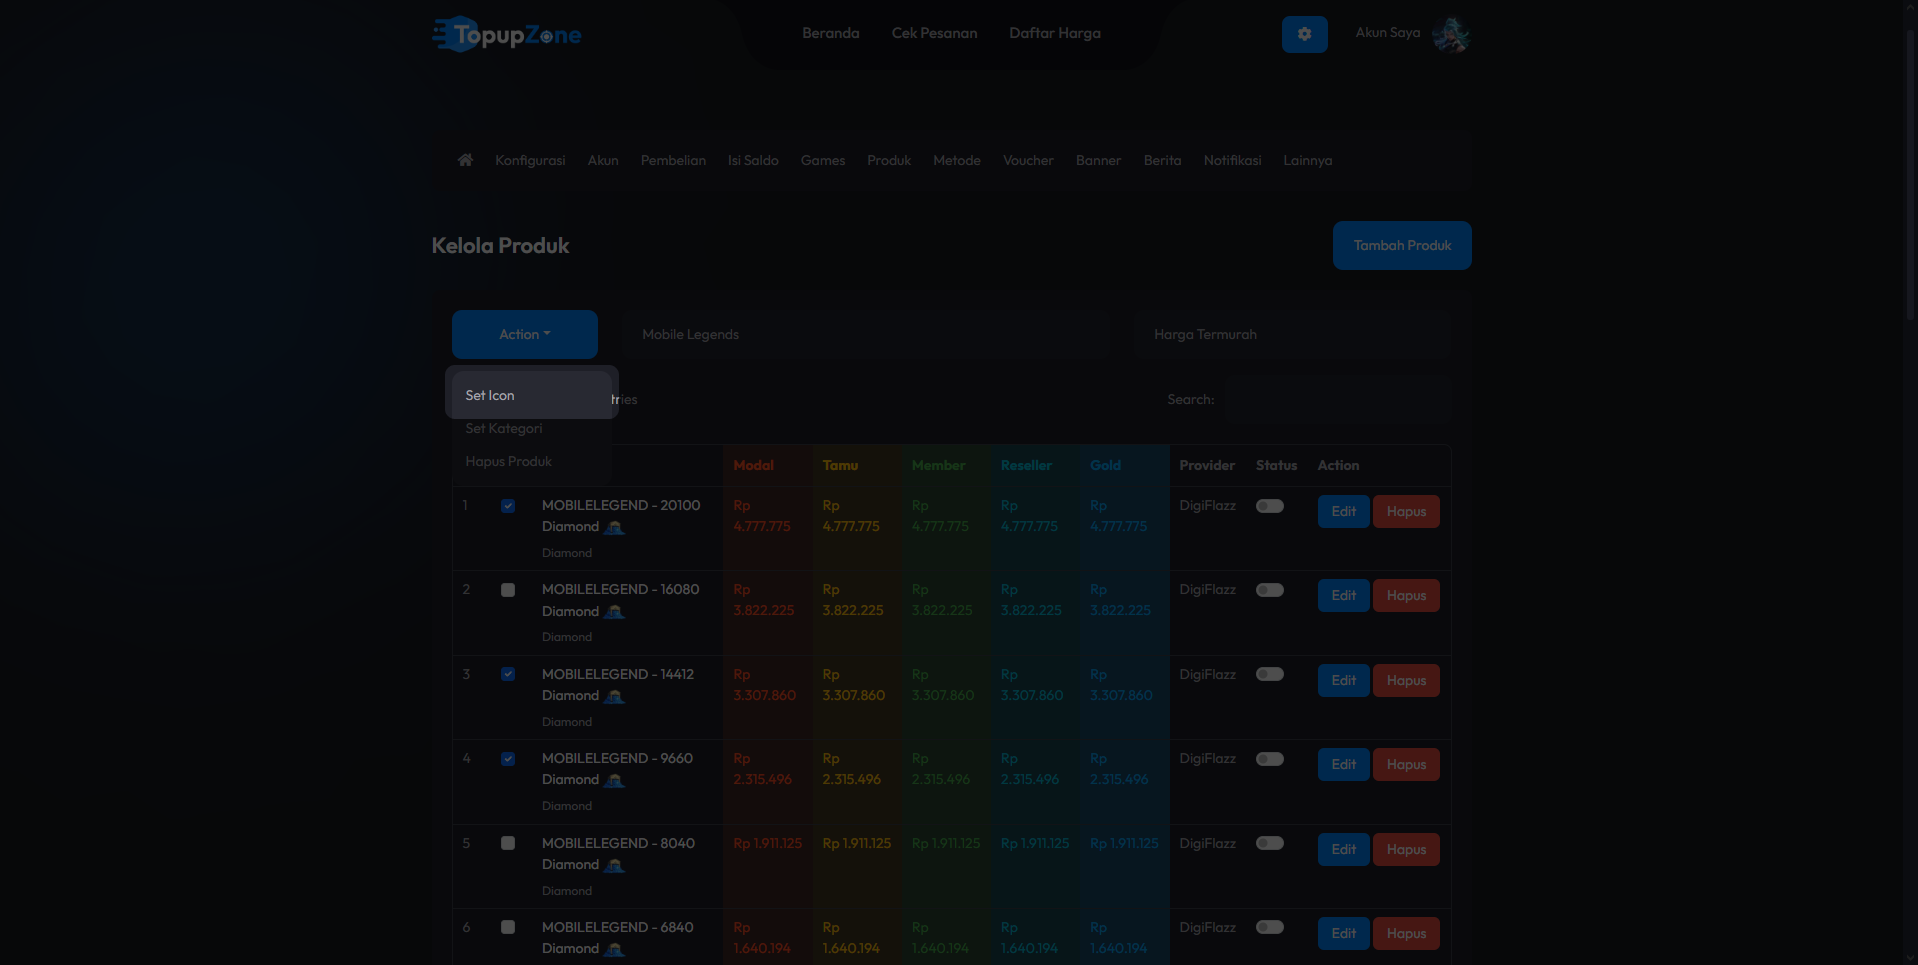Screen dimensions: 1918x965
Task: Collapse the Action dropdown button
Action: [525, 334]
